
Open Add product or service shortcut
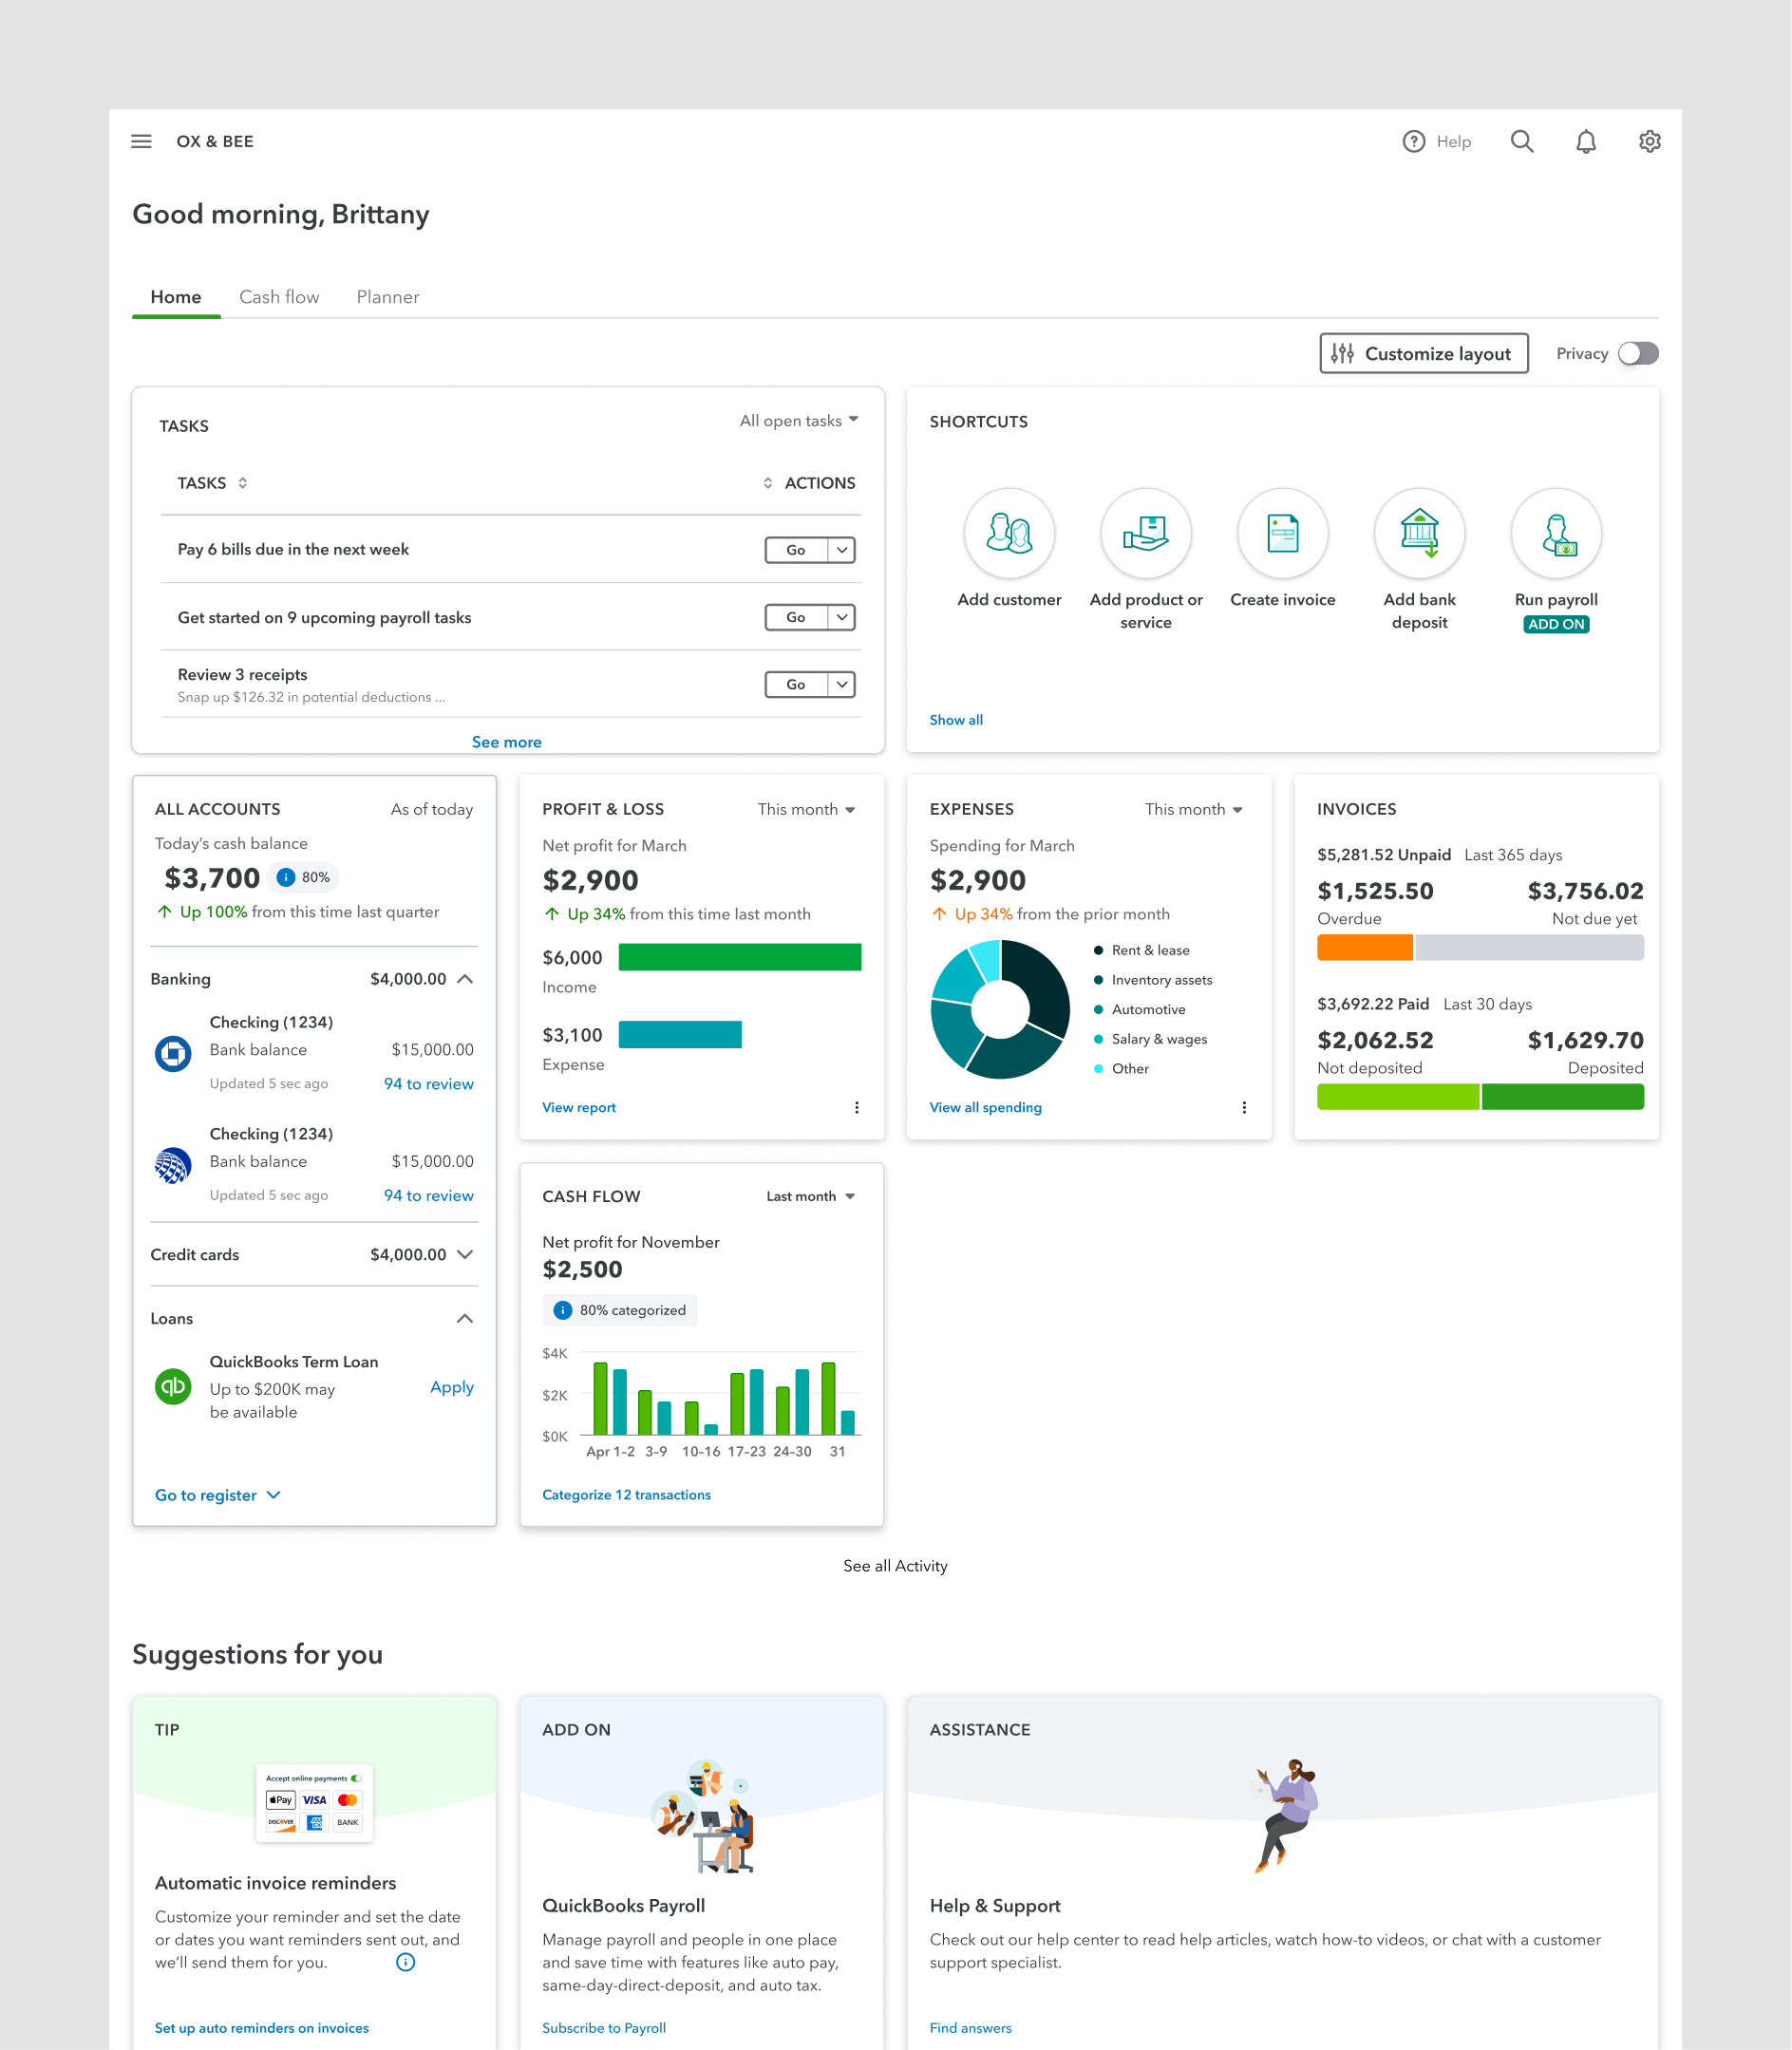1146,533
